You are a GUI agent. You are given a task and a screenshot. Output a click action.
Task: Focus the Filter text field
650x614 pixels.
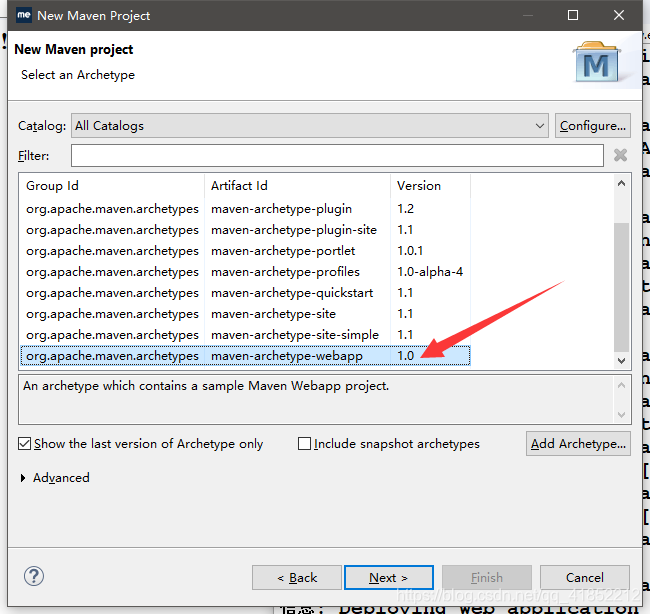click(x=337, y=155)
